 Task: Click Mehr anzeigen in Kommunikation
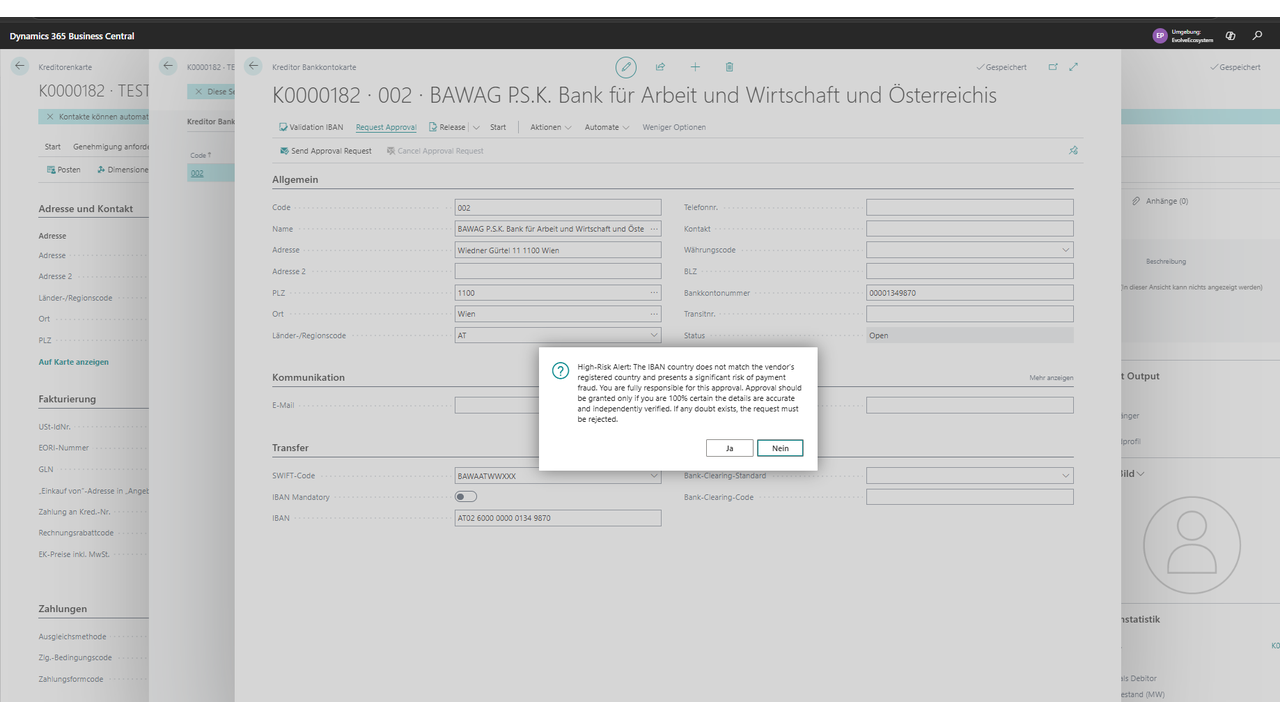point(1051,378)
